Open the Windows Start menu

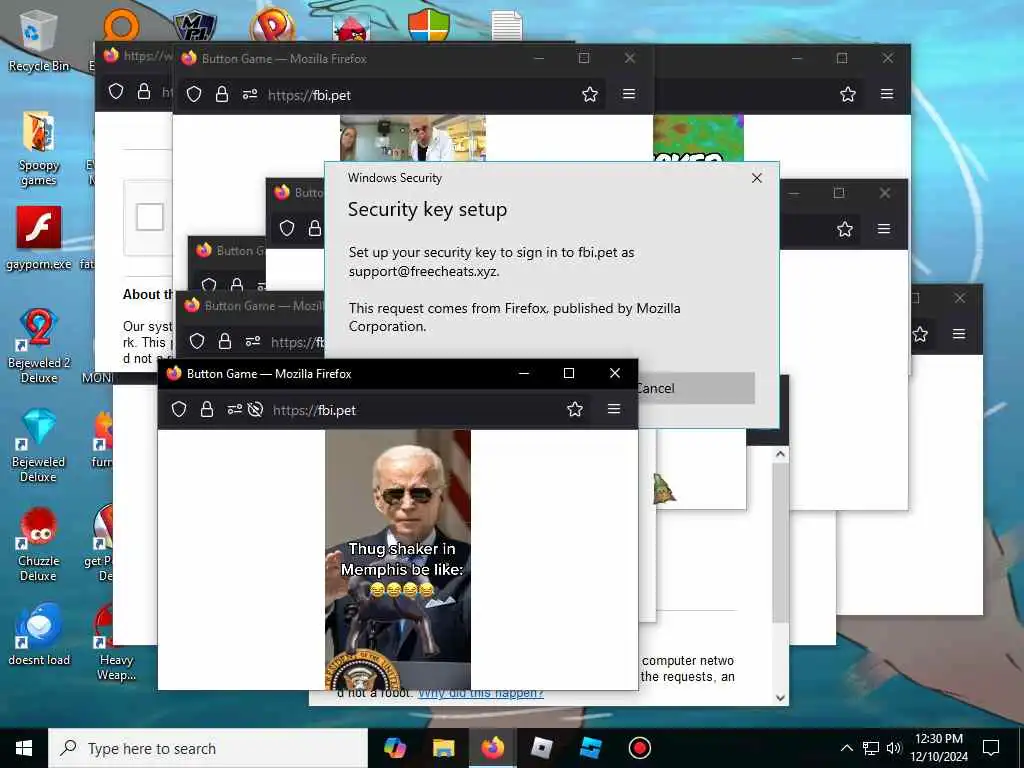24,748
